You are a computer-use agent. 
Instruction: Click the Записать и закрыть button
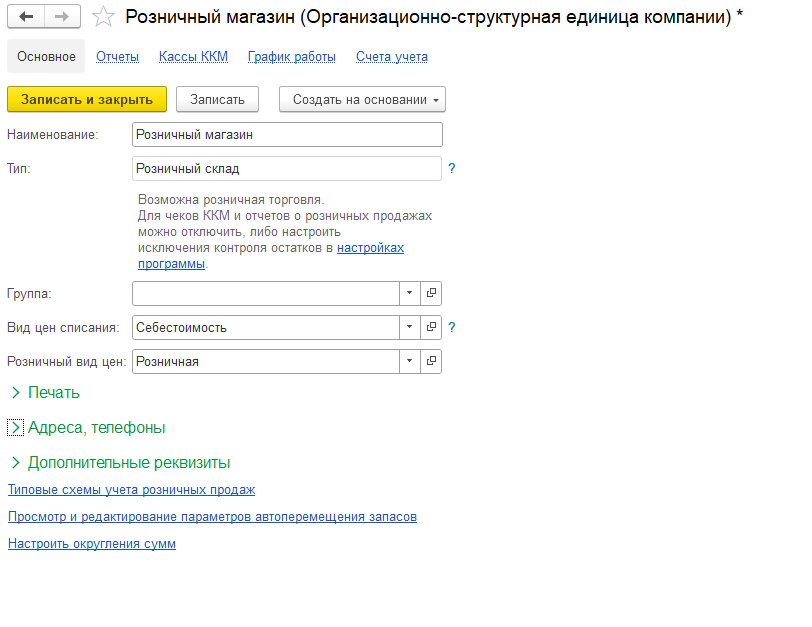(87, 99)
